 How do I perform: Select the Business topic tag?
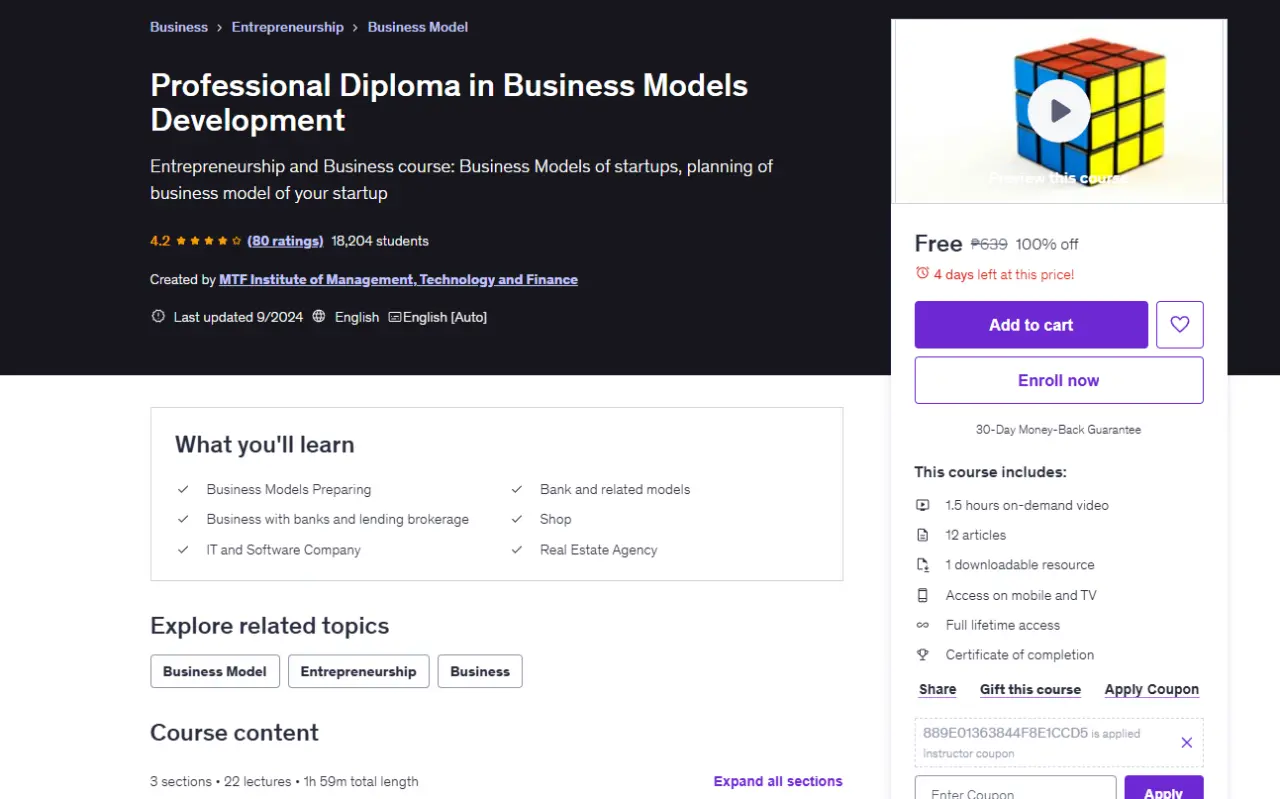[x=480, y=671]
